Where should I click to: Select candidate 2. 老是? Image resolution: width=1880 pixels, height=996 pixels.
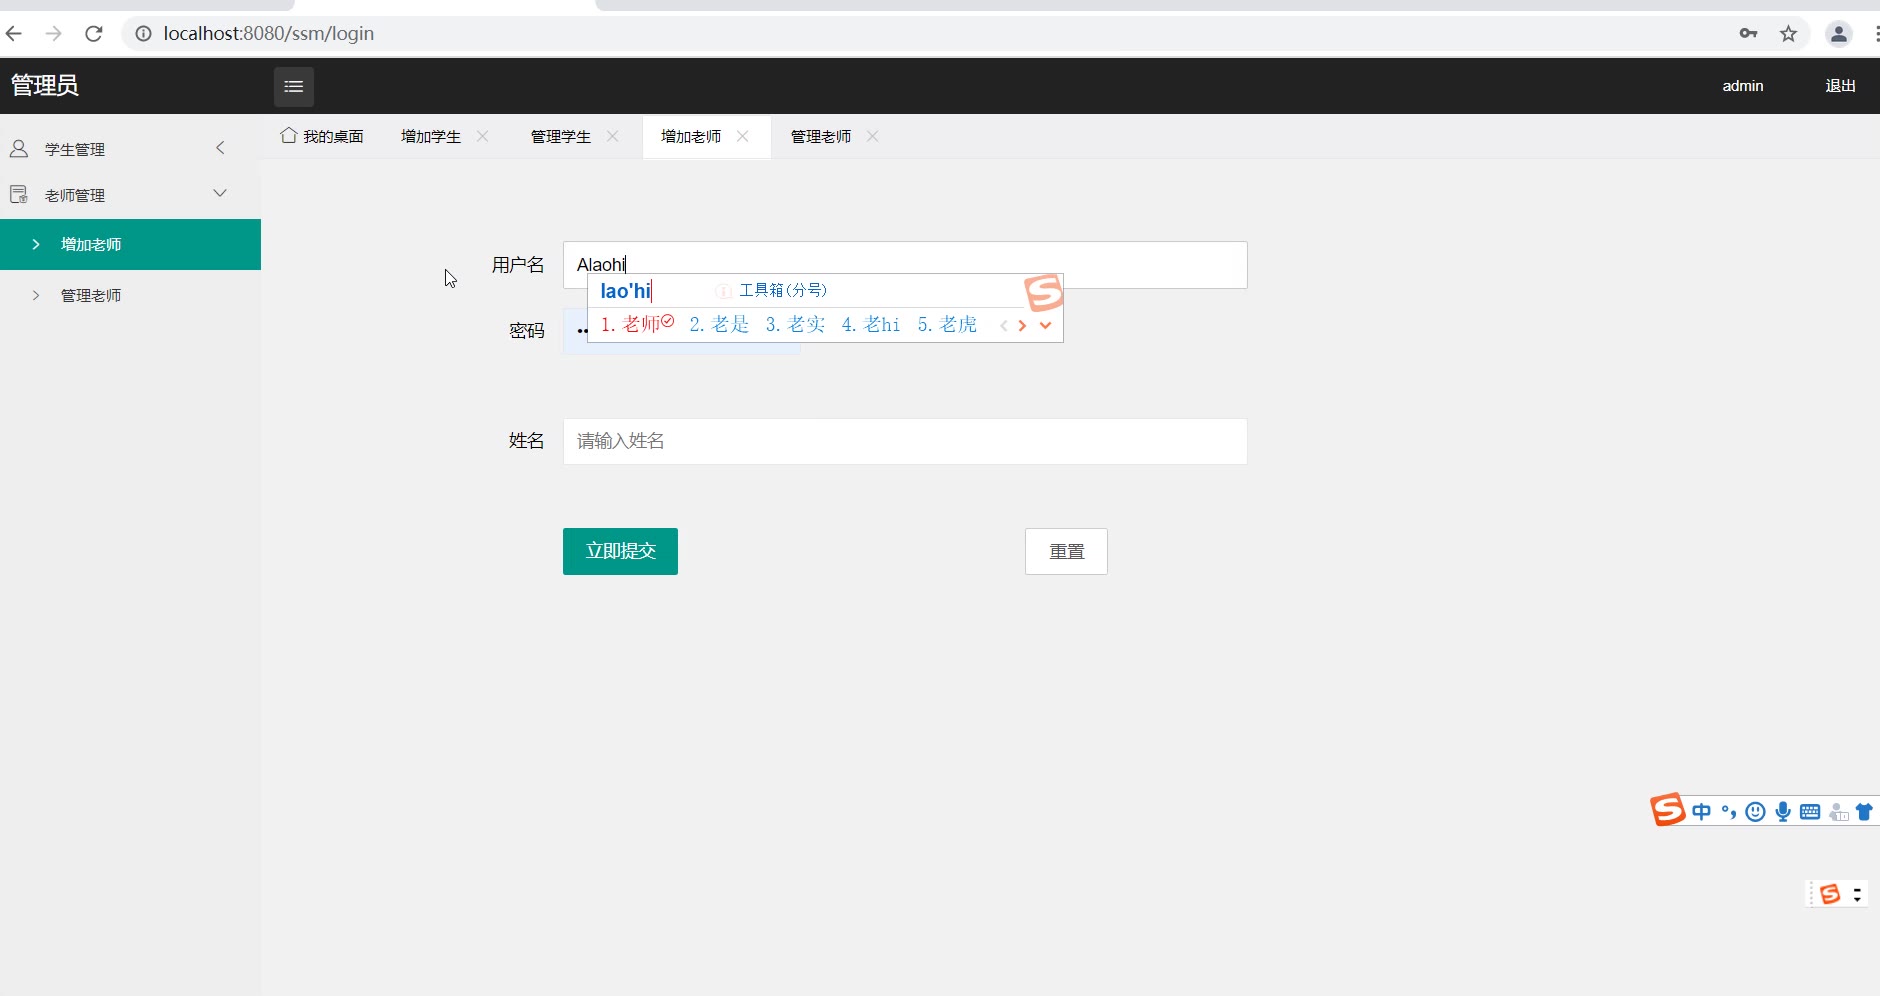719,324
